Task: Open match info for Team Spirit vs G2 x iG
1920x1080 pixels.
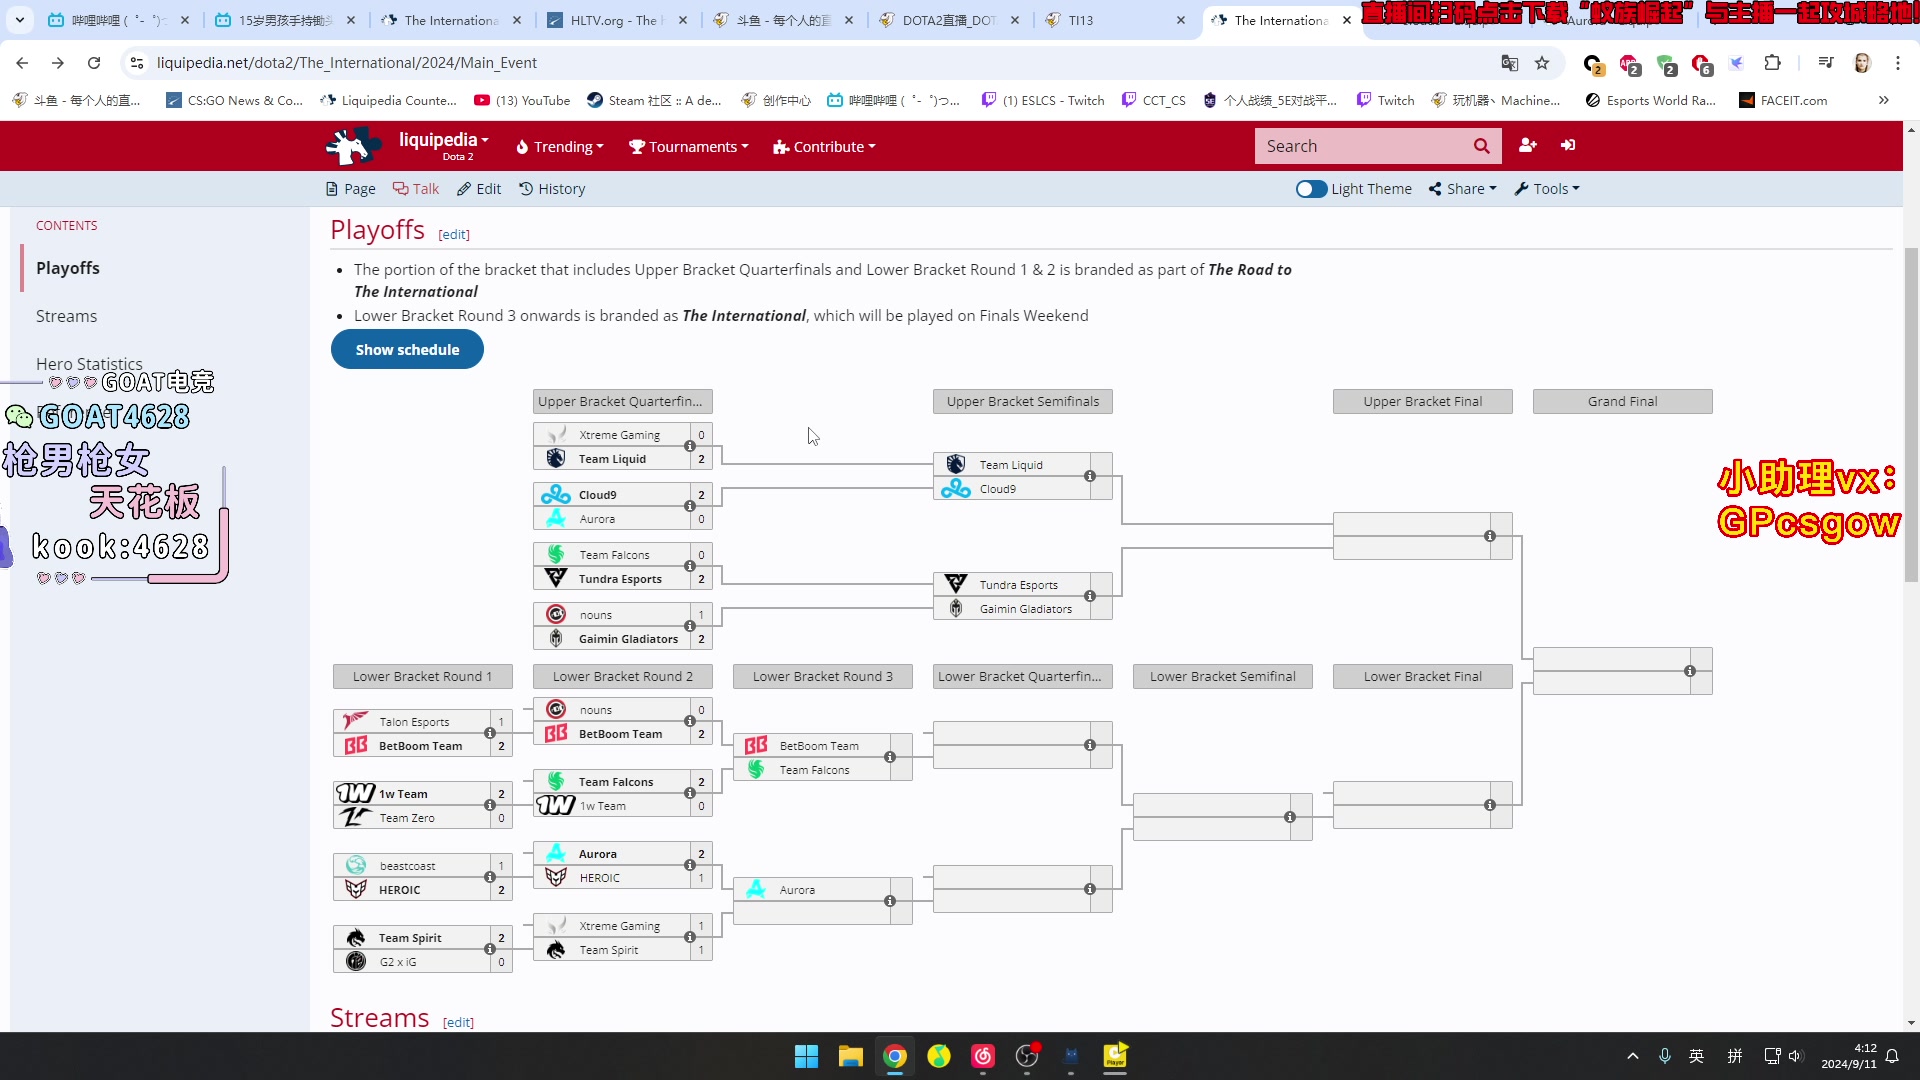Action: click(490, 949)
